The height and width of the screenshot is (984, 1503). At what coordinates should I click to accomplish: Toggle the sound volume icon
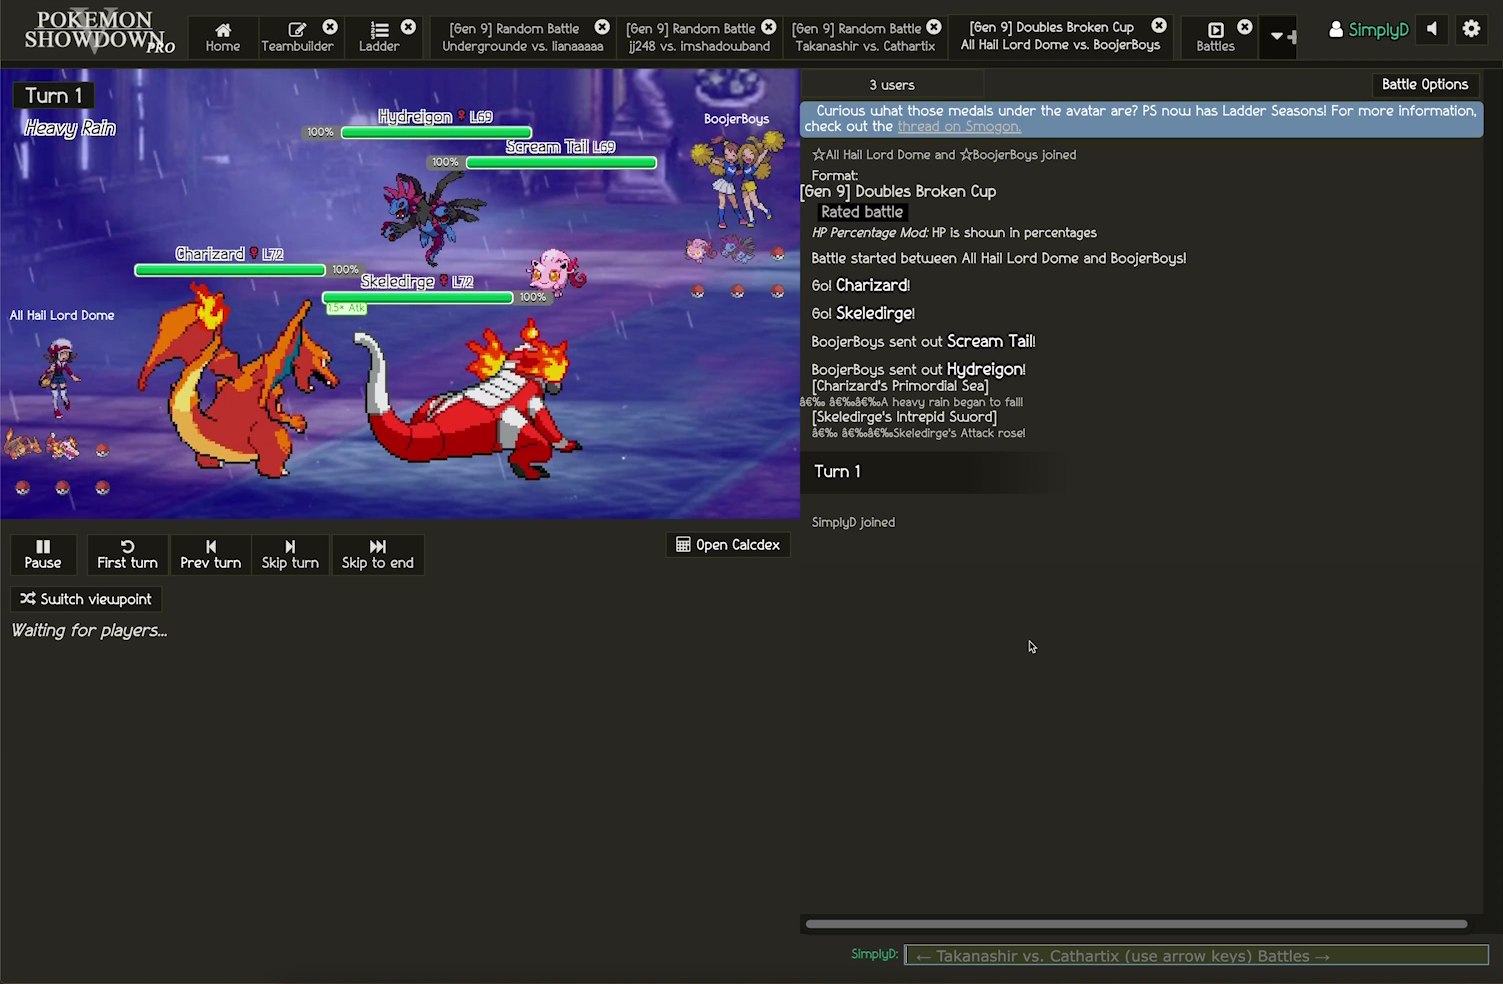(x=1432, y=30)
